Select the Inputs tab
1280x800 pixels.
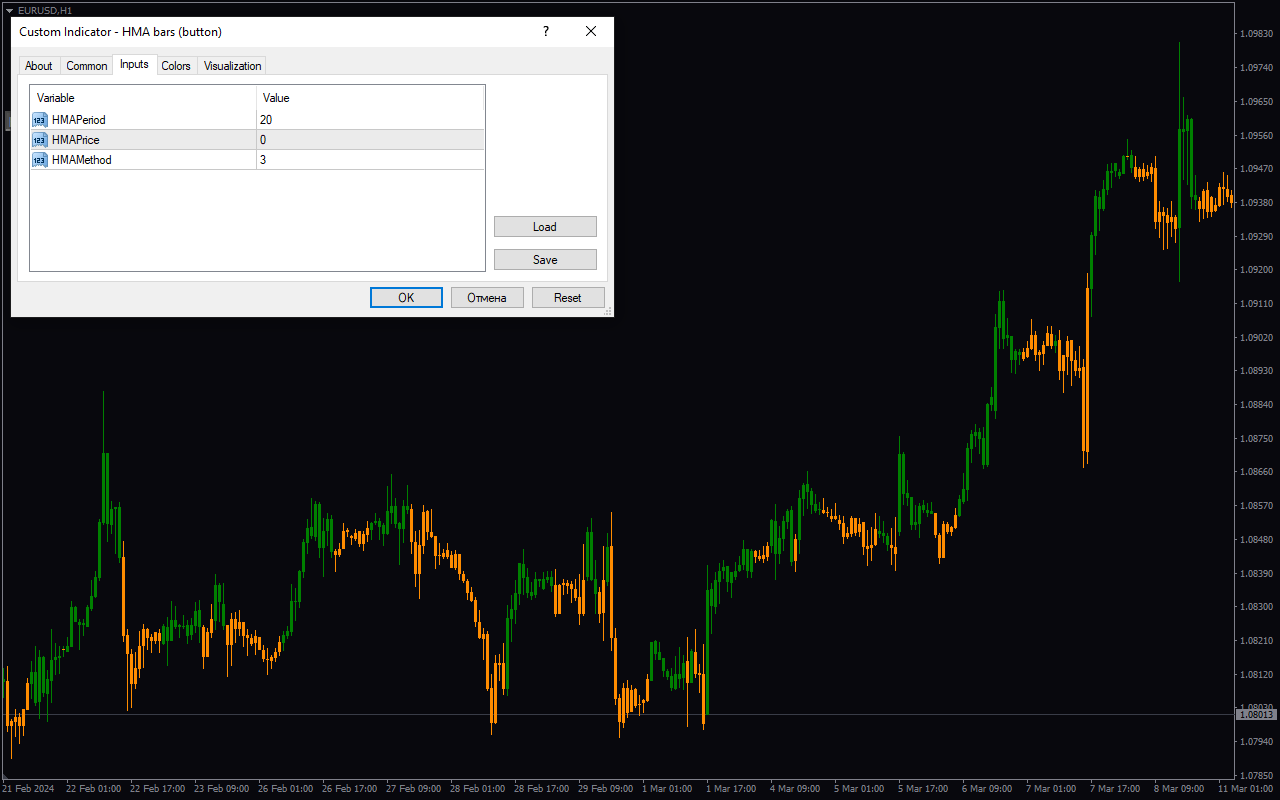tap(134, 64)
